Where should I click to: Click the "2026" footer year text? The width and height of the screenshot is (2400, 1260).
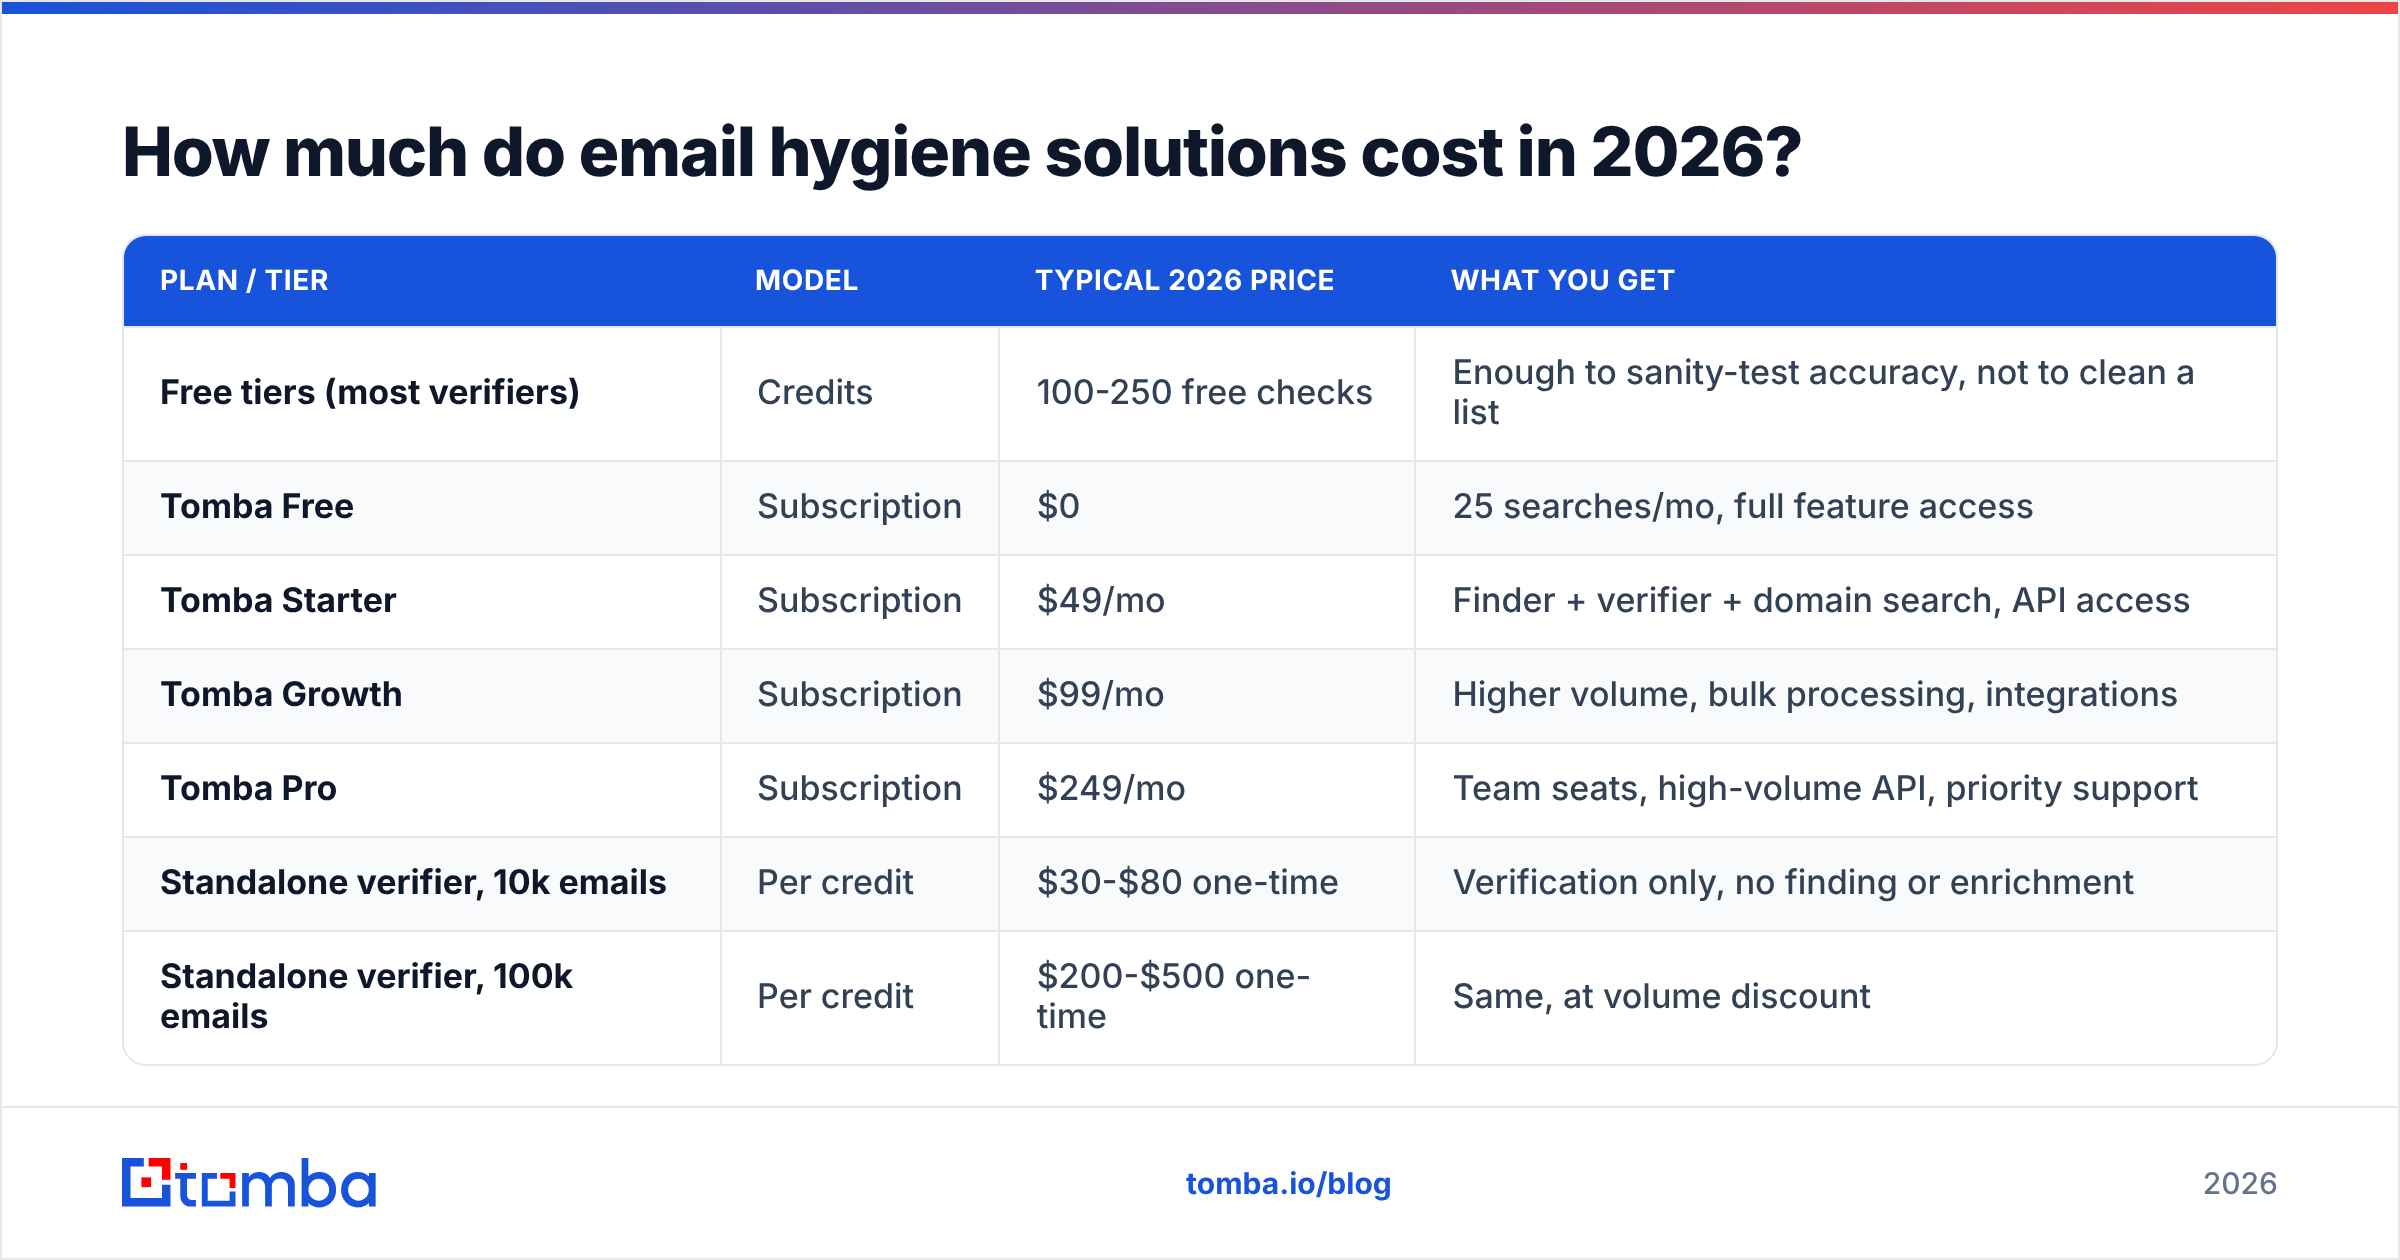click(2240, 1184)
